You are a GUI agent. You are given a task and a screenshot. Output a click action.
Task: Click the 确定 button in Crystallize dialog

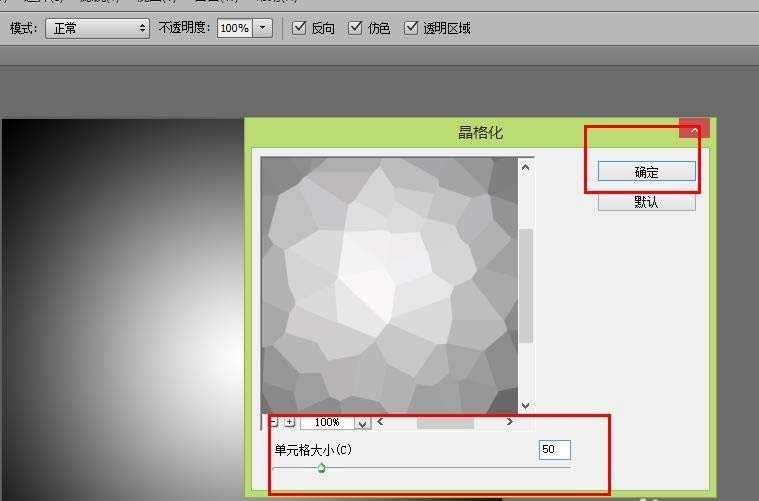[x=646, y=172]
